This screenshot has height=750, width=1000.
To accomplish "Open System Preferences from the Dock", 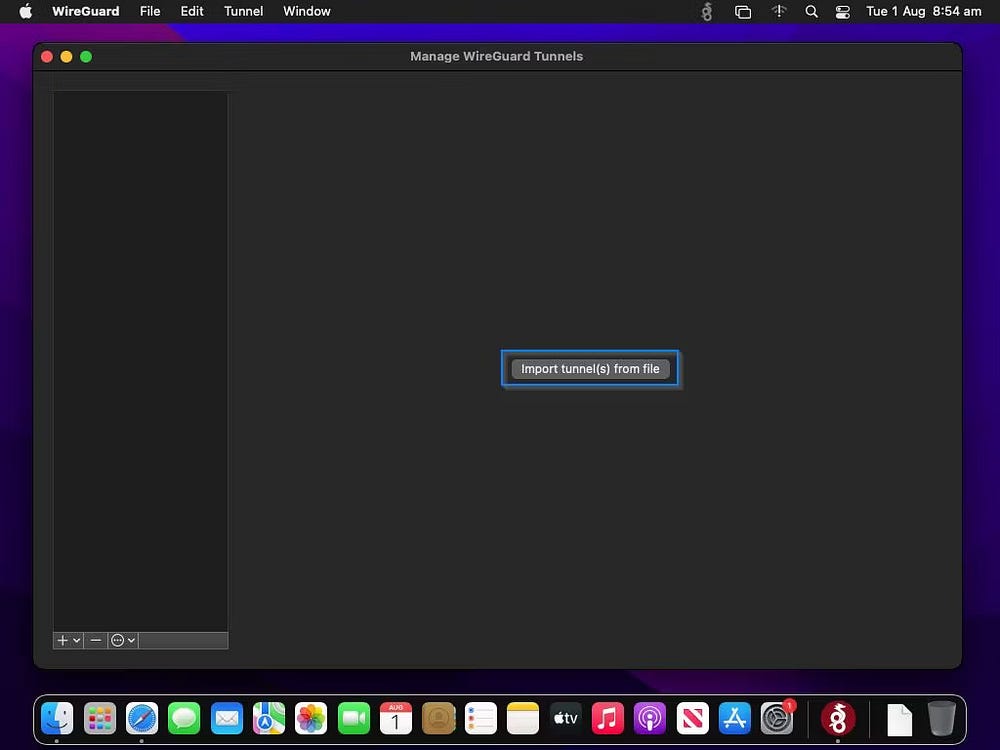I will pyautogui.click(x=777, y=718).
